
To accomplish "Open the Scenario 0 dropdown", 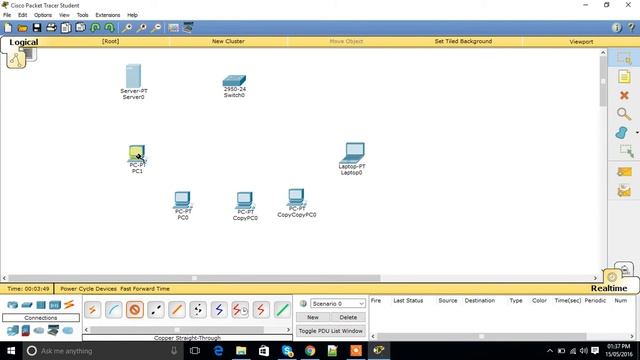I will click(x=338, y=304).
